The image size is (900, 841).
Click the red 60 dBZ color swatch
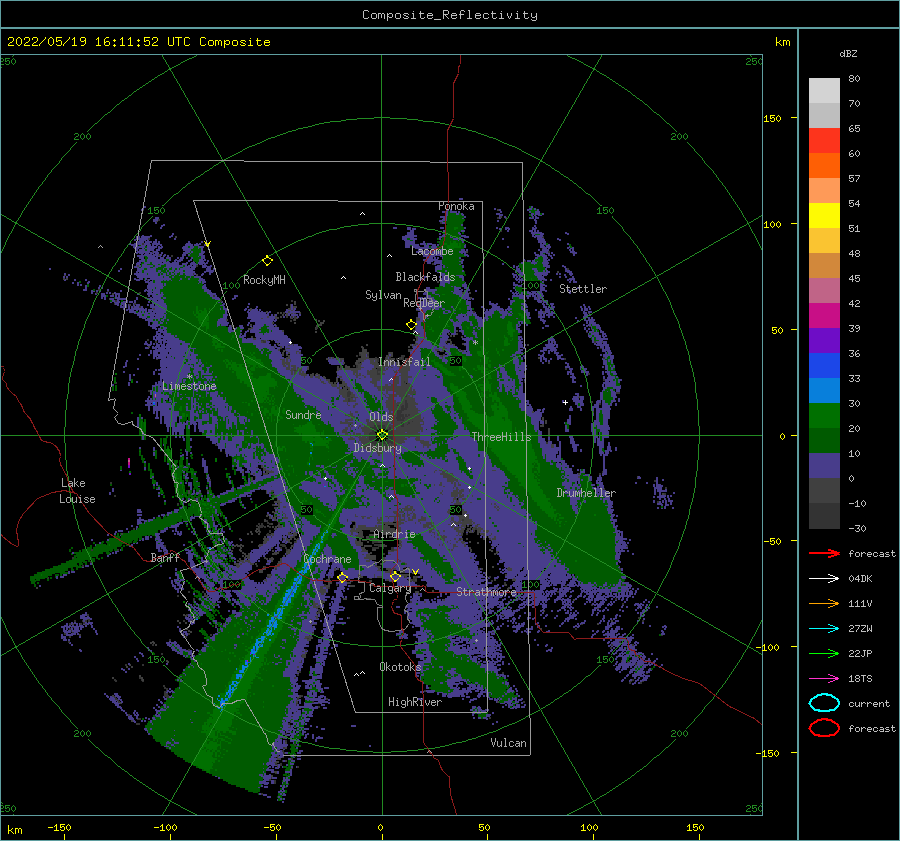[x=824, y=141]
